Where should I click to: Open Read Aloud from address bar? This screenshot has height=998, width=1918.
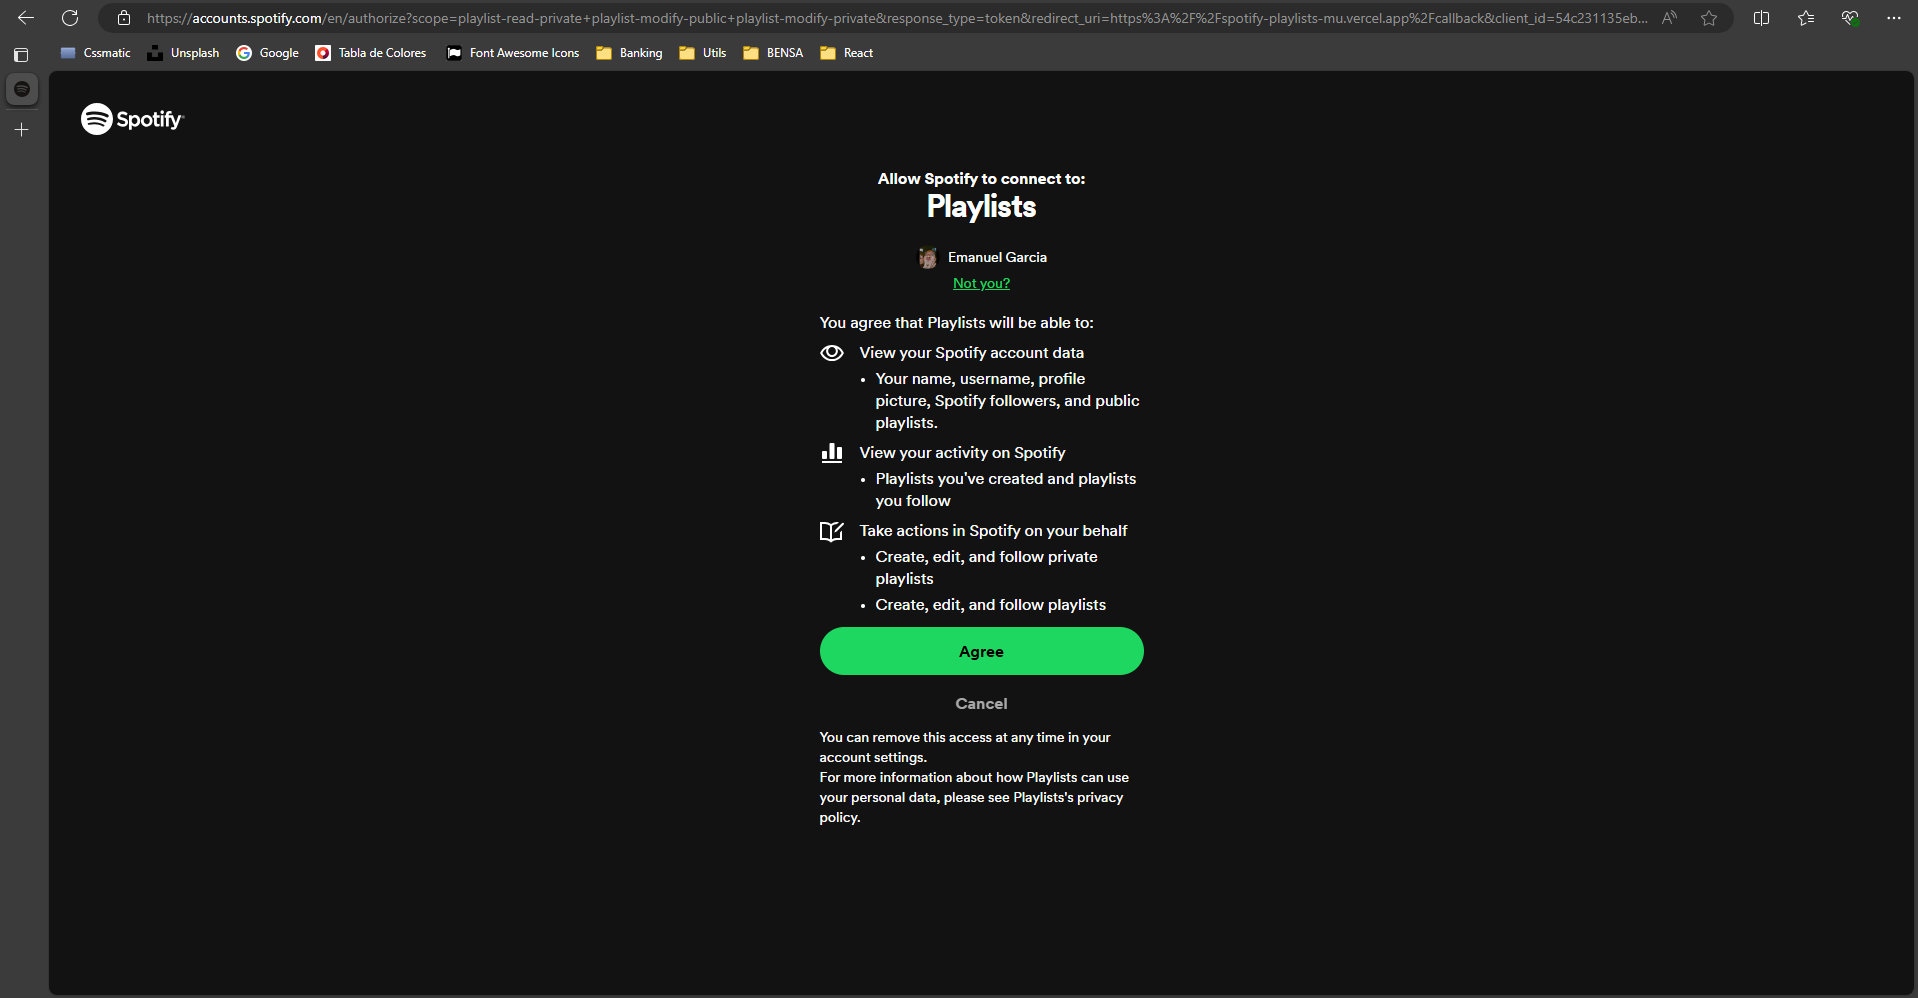pos(1669,18)
